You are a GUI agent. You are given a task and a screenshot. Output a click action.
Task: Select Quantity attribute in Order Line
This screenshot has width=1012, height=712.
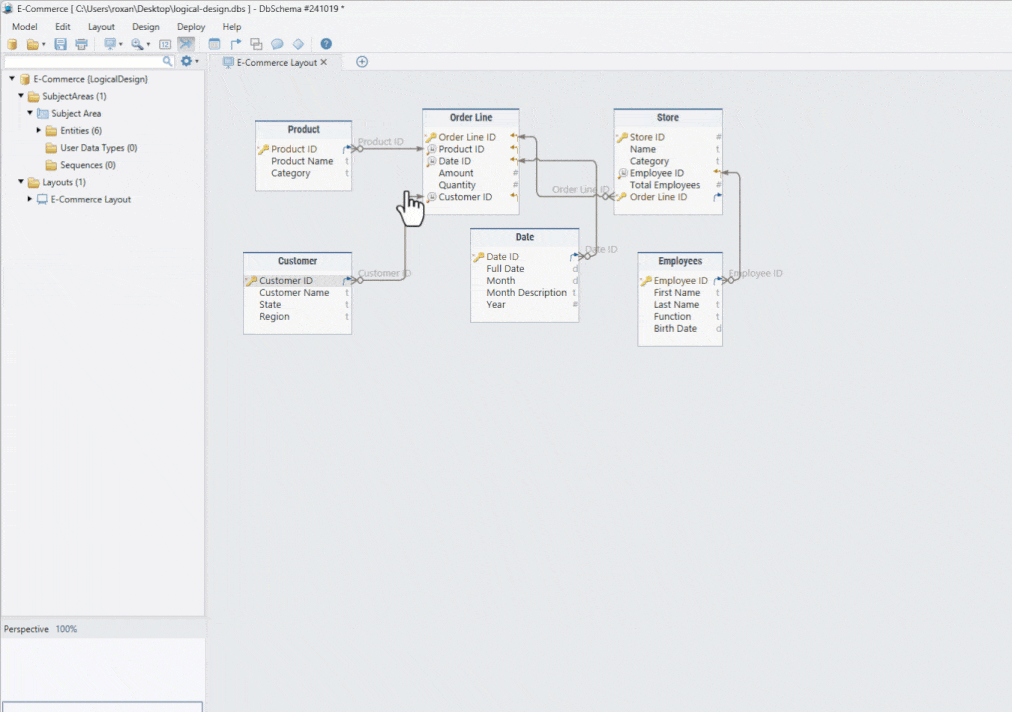click(457, 185)
